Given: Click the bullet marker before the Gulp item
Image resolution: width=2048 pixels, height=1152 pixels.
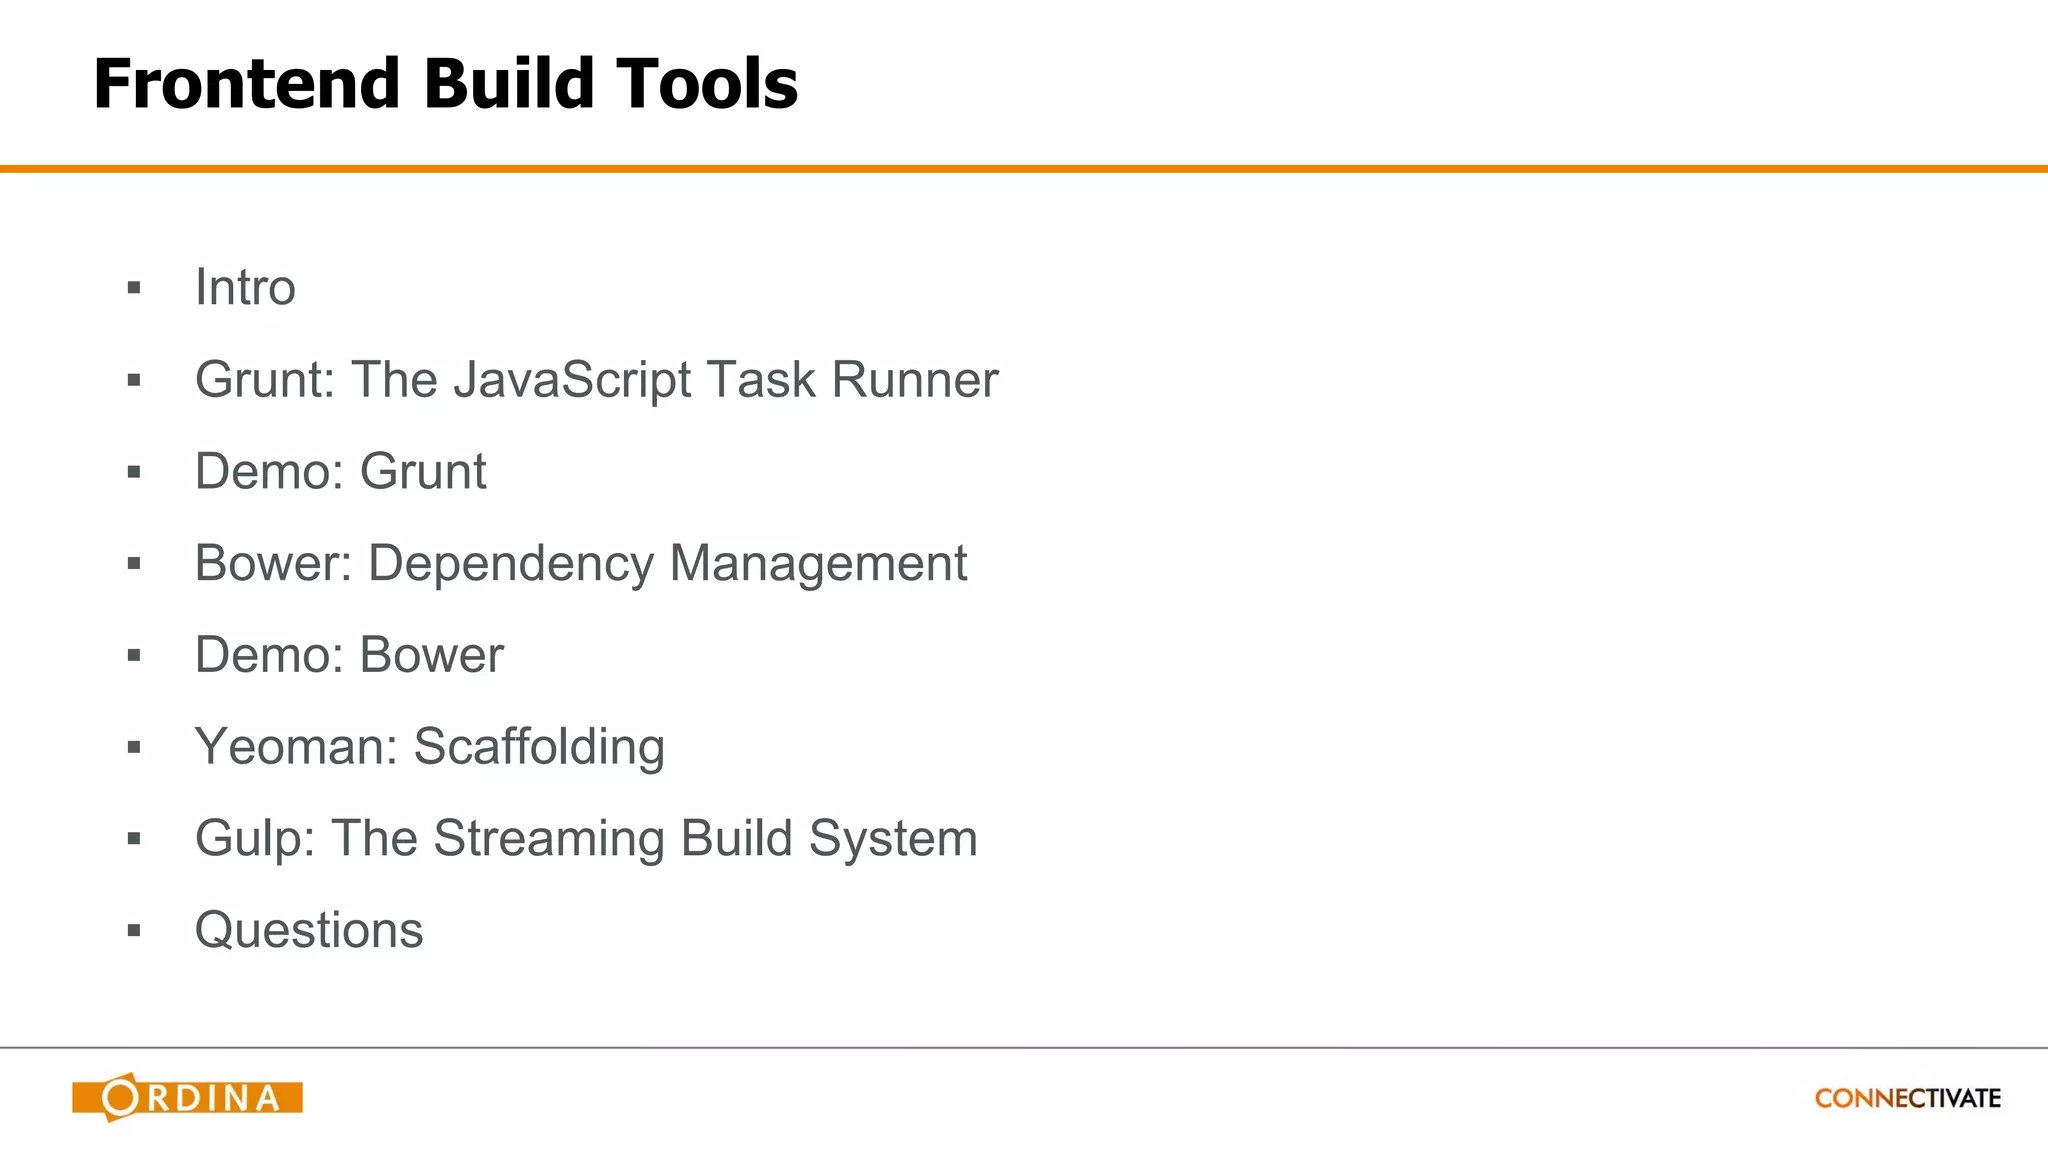Looking at the screenshot, I should click(134, 839).
